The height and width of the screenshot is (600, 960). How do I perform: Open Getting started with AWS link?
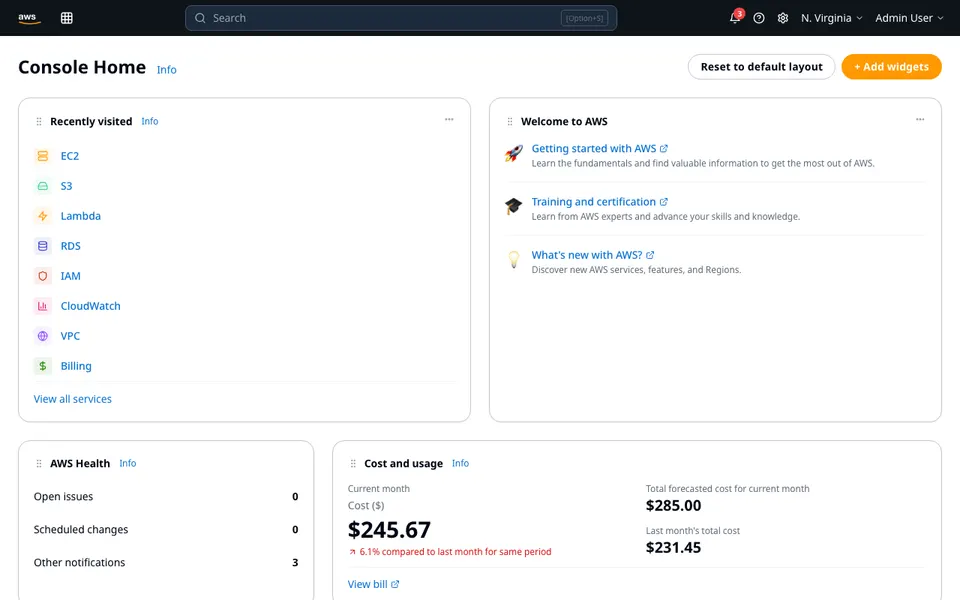click(x=594, y=149)
